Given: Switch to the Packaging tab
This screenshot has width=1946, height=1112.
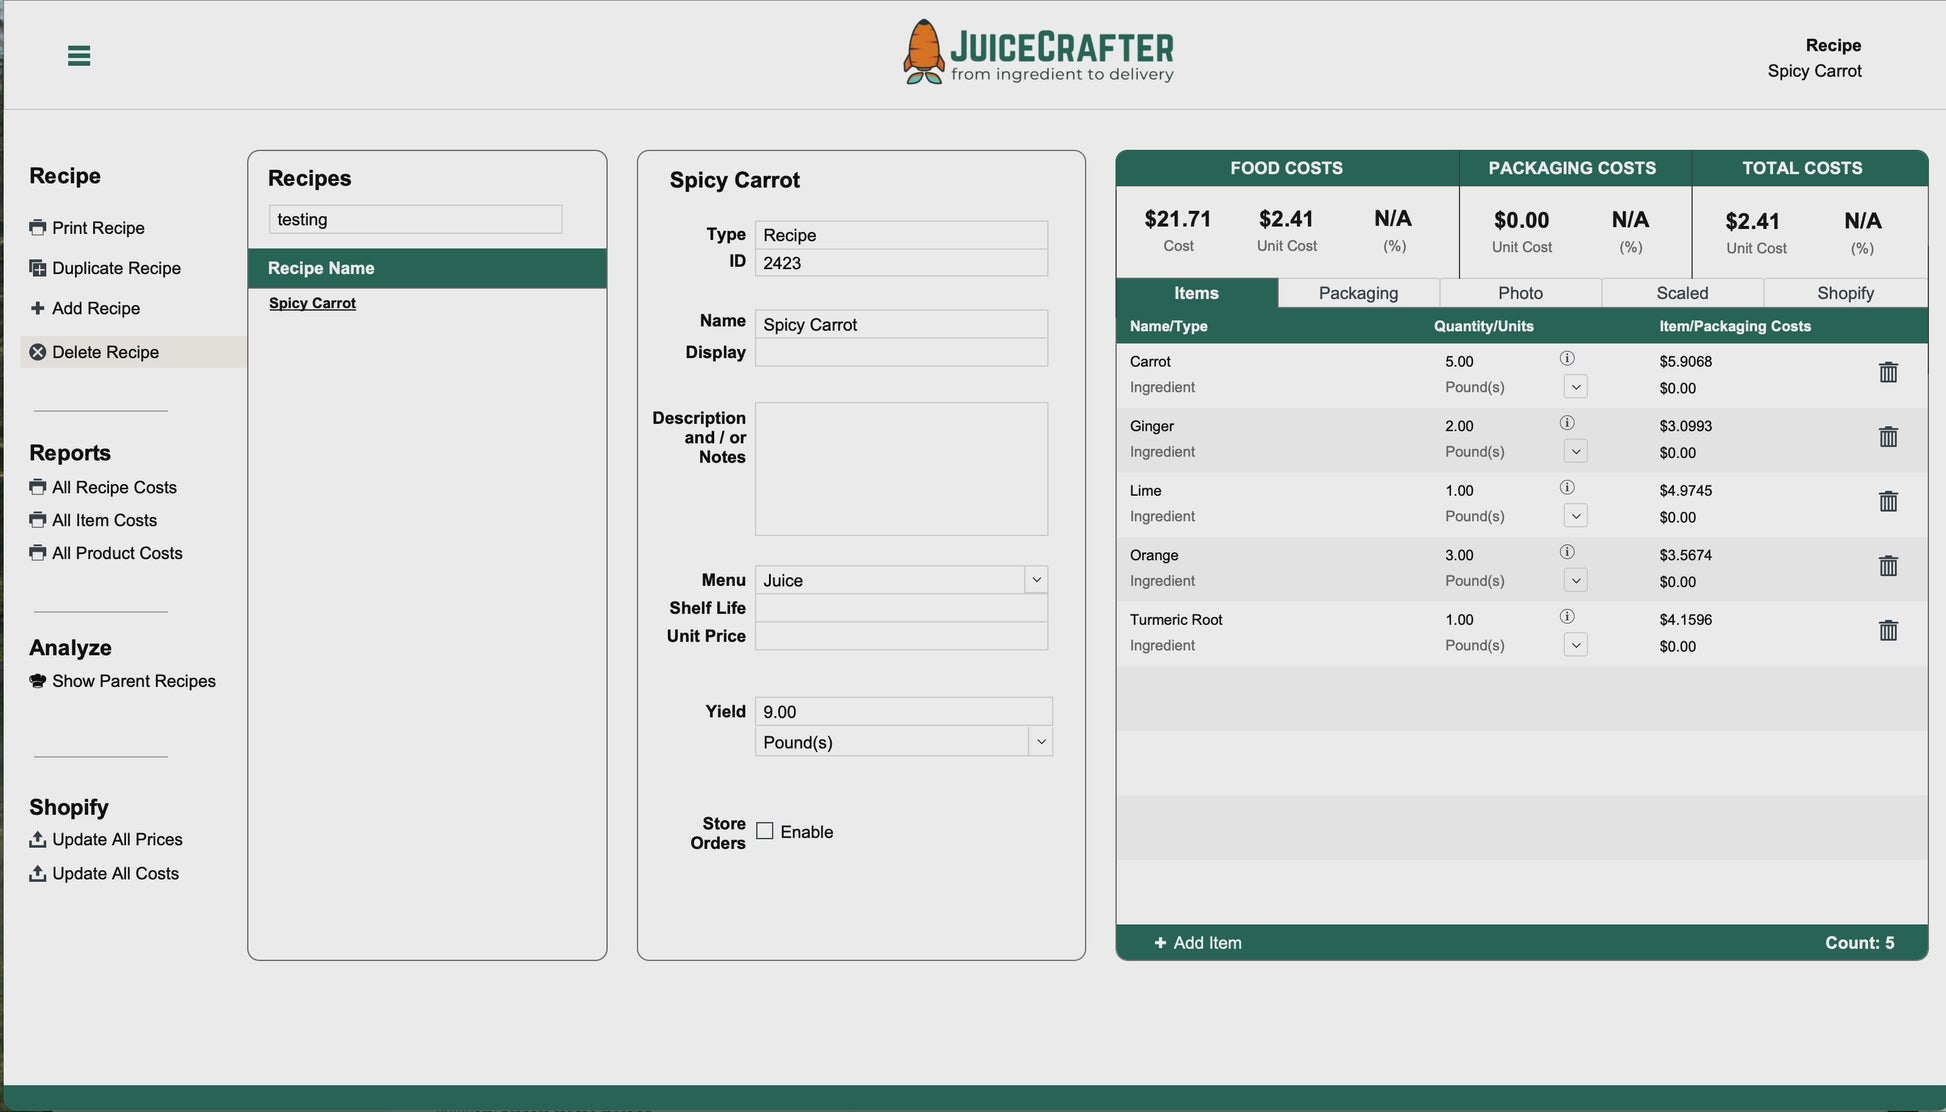Looking at the screenshot, I should coord(1358,293).
